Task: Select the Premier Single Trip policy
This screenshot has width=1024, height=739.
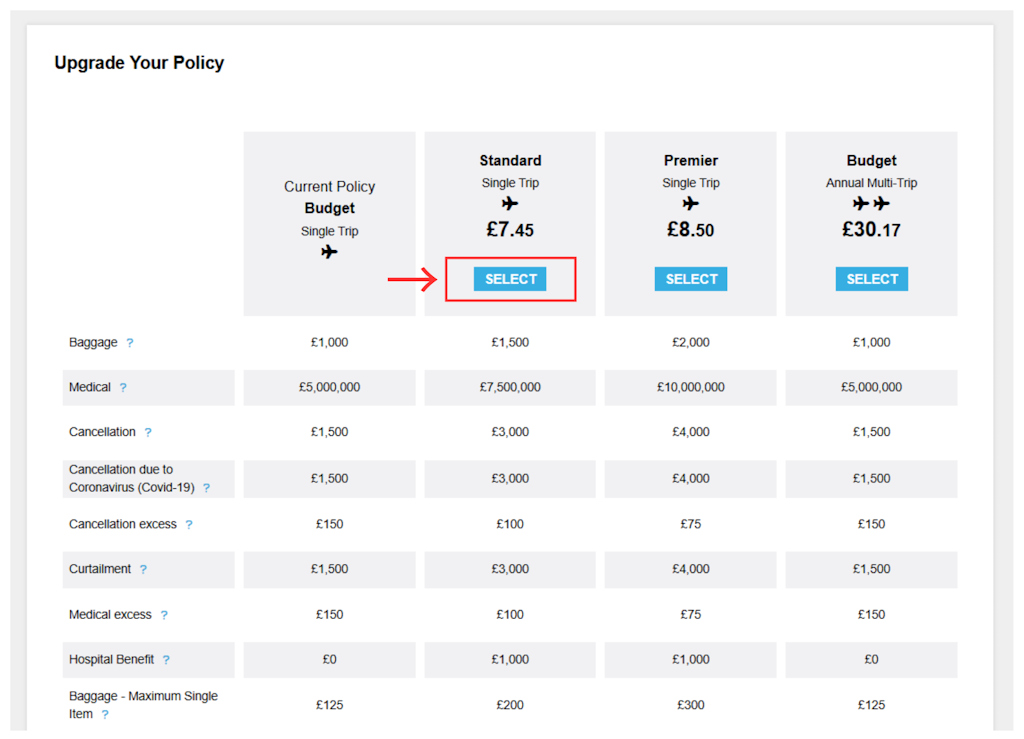Action: pos(691,279)
